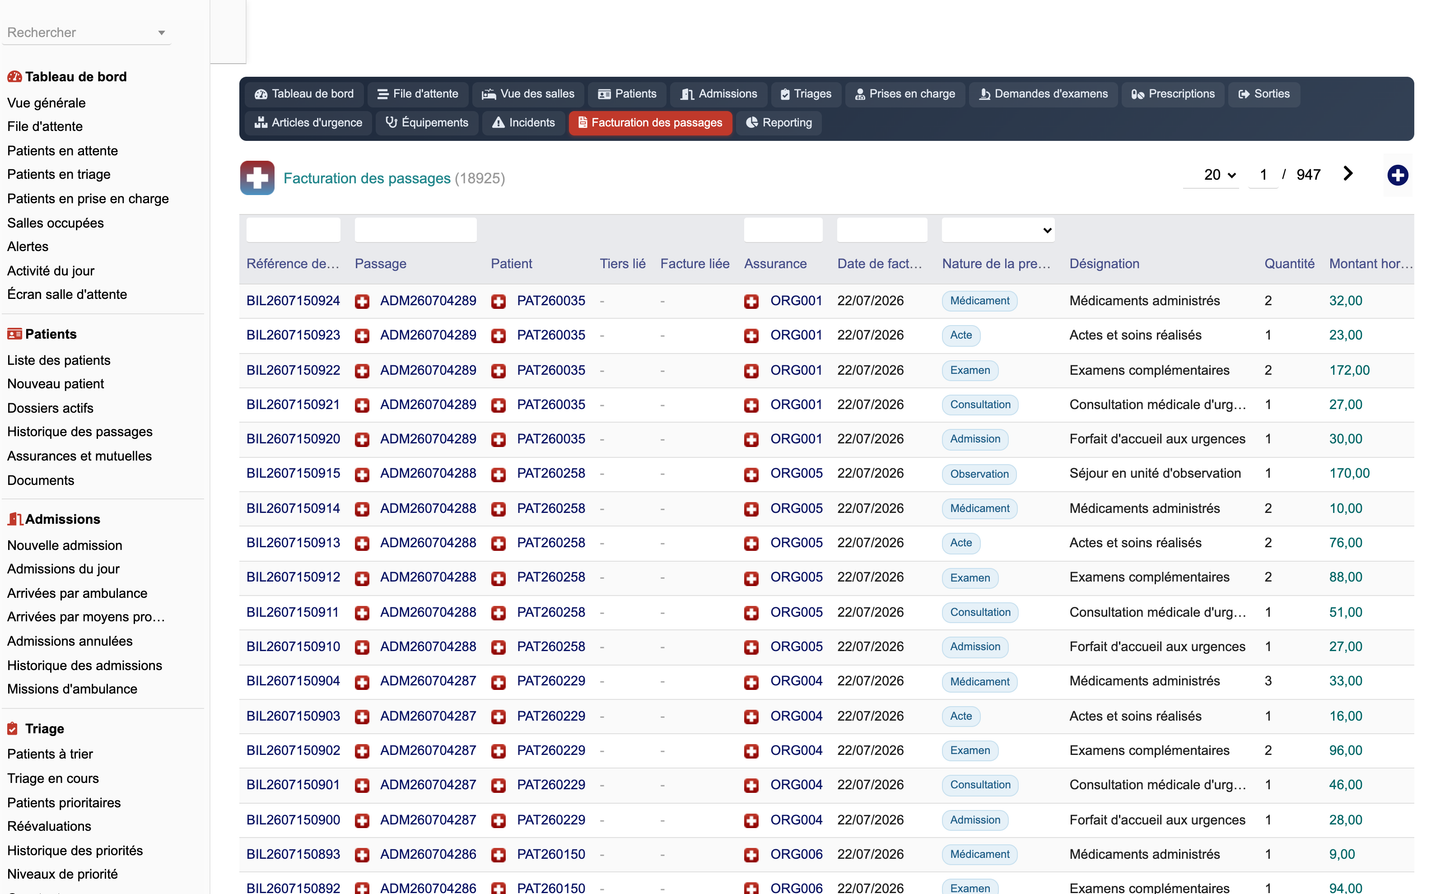Click the passage icon in row BIL2607150915
The height and width of the screenshot is (894, 1445).
(x=362, y=474)
